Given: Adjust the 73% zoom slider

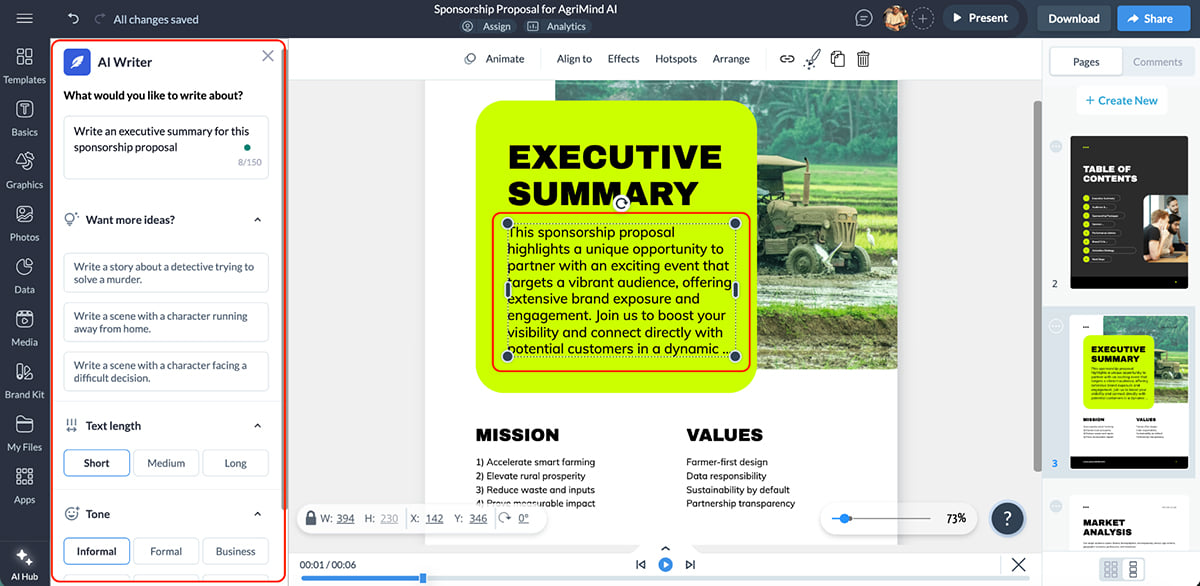Looking at the screenshot, I should (845, 518).
